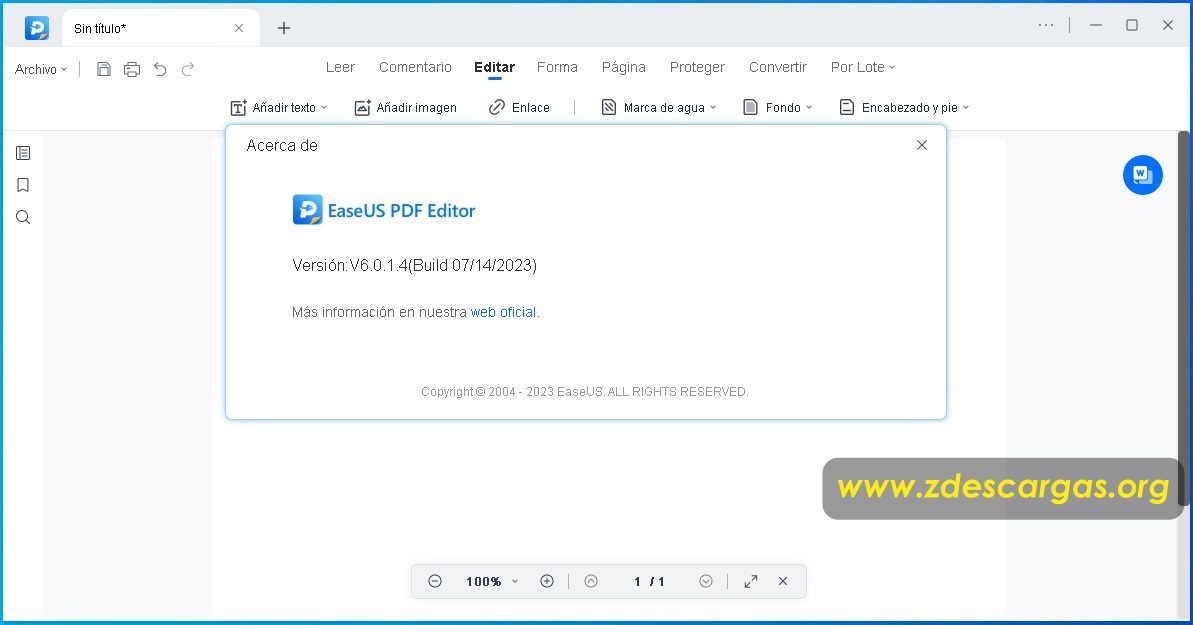Screen dimensions: 1193x625
Task: Click the blue Convert to Word button
Action: [x=1143, y=175]
